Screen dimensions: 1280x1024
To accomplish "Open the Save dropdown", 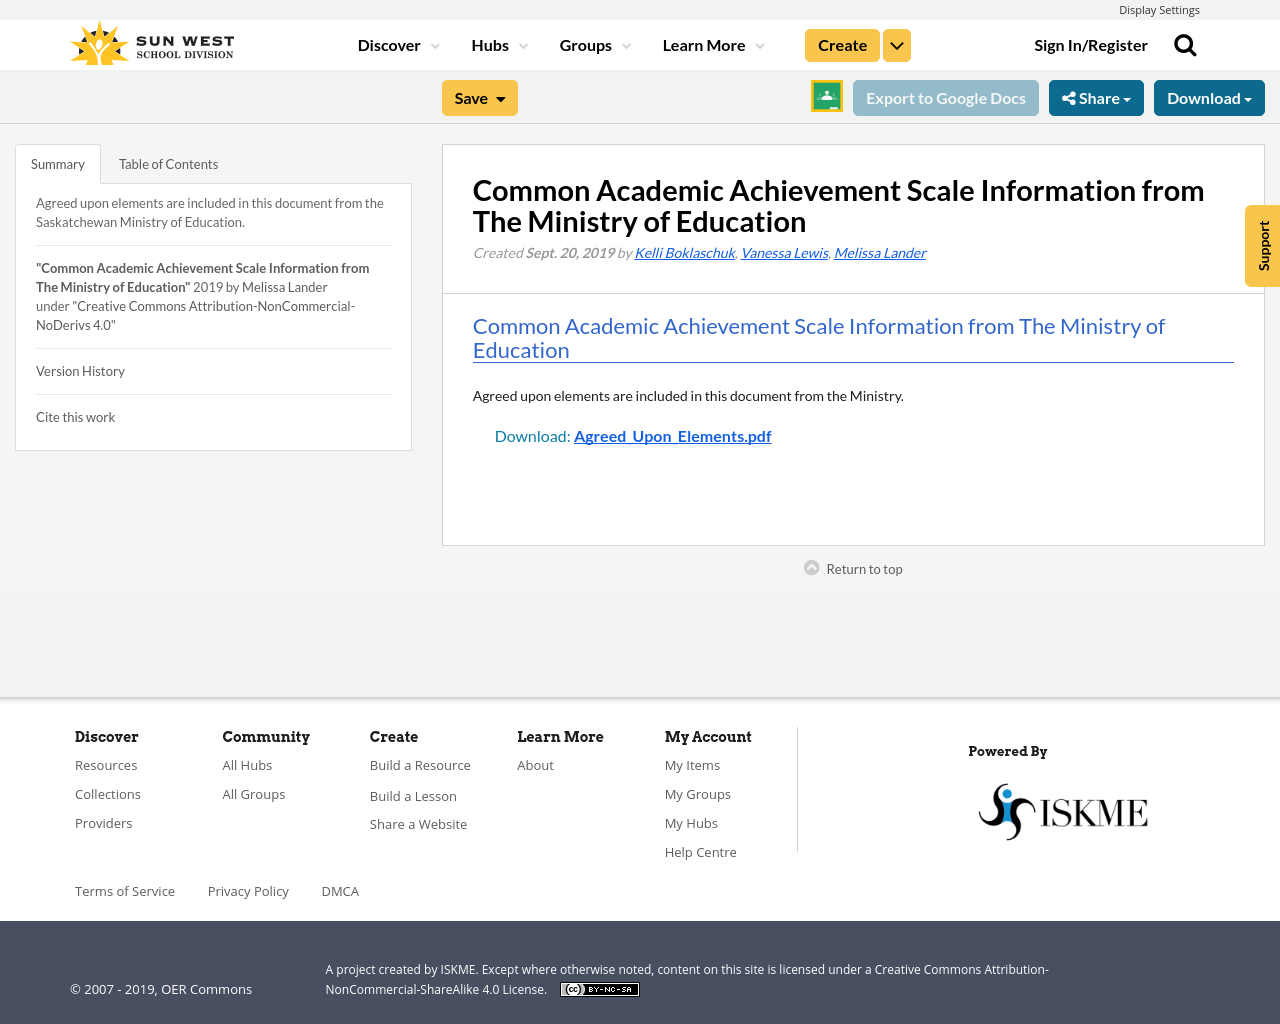I will pos(479,96).
